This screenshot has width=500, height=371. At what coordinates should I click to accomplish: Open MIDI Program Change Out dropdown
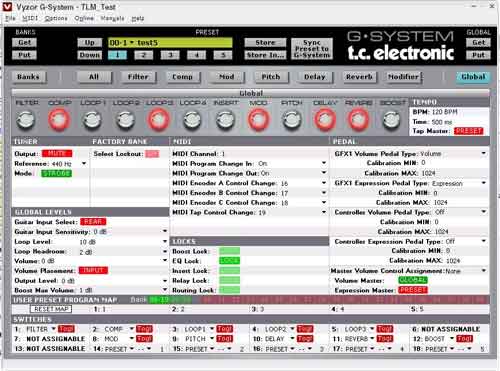324,173
